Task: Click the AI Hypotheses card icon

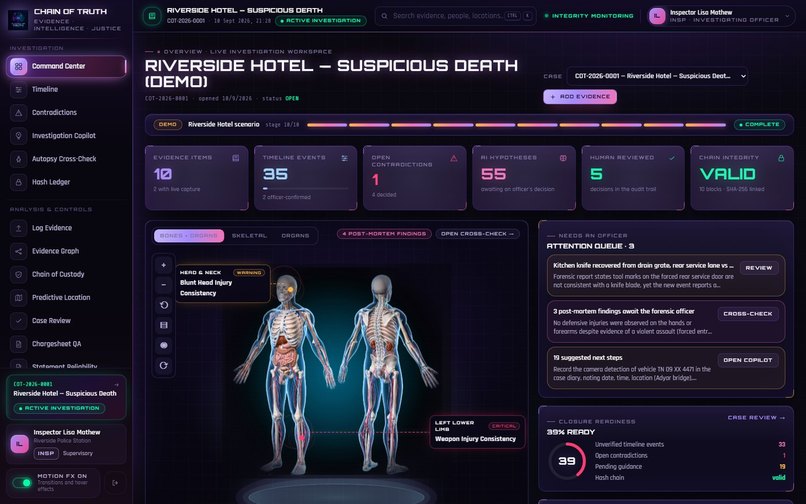Action: point(563,158)
